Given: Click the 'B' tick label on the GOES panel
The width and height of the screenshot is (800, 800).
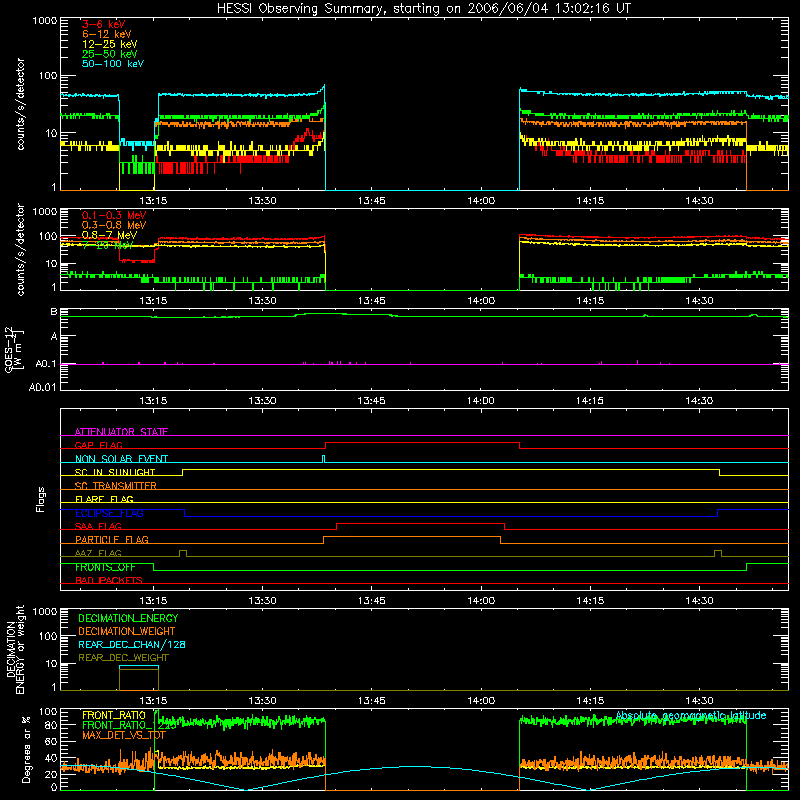Looking at the screenshot, I should 54,312.
